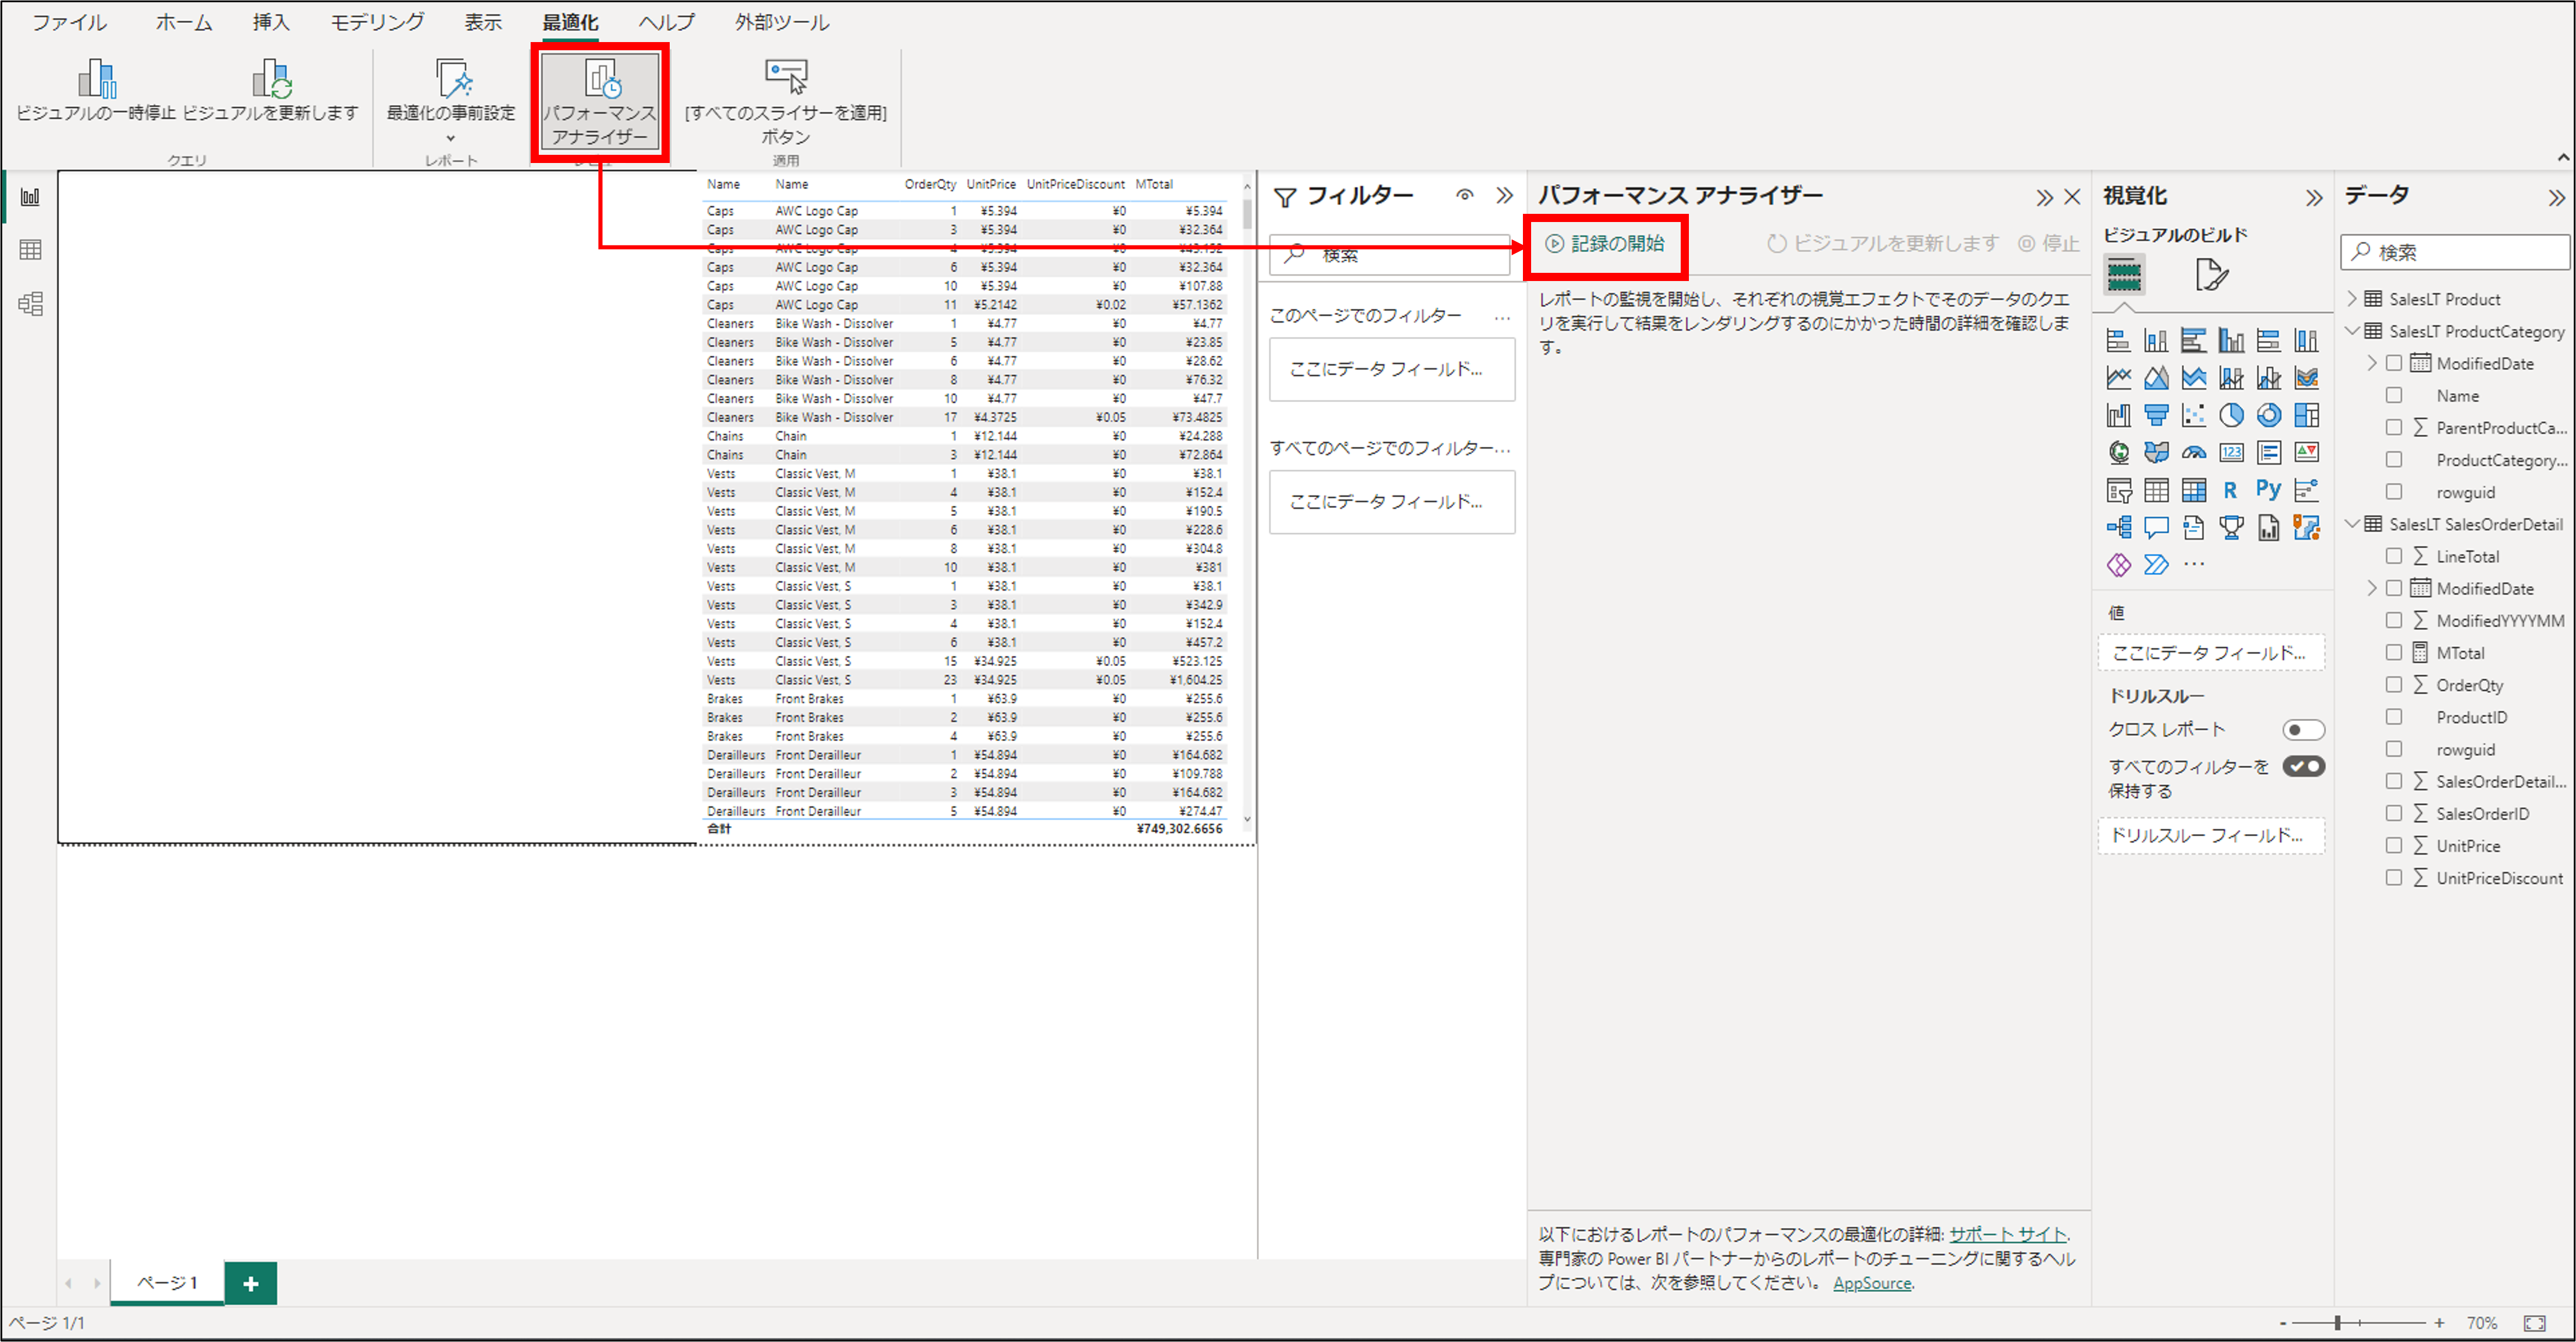This screenshot has width=2576, height=1342.
Task: Check the UnitPrice field checkbox
Action: (x=2394, y=845)
